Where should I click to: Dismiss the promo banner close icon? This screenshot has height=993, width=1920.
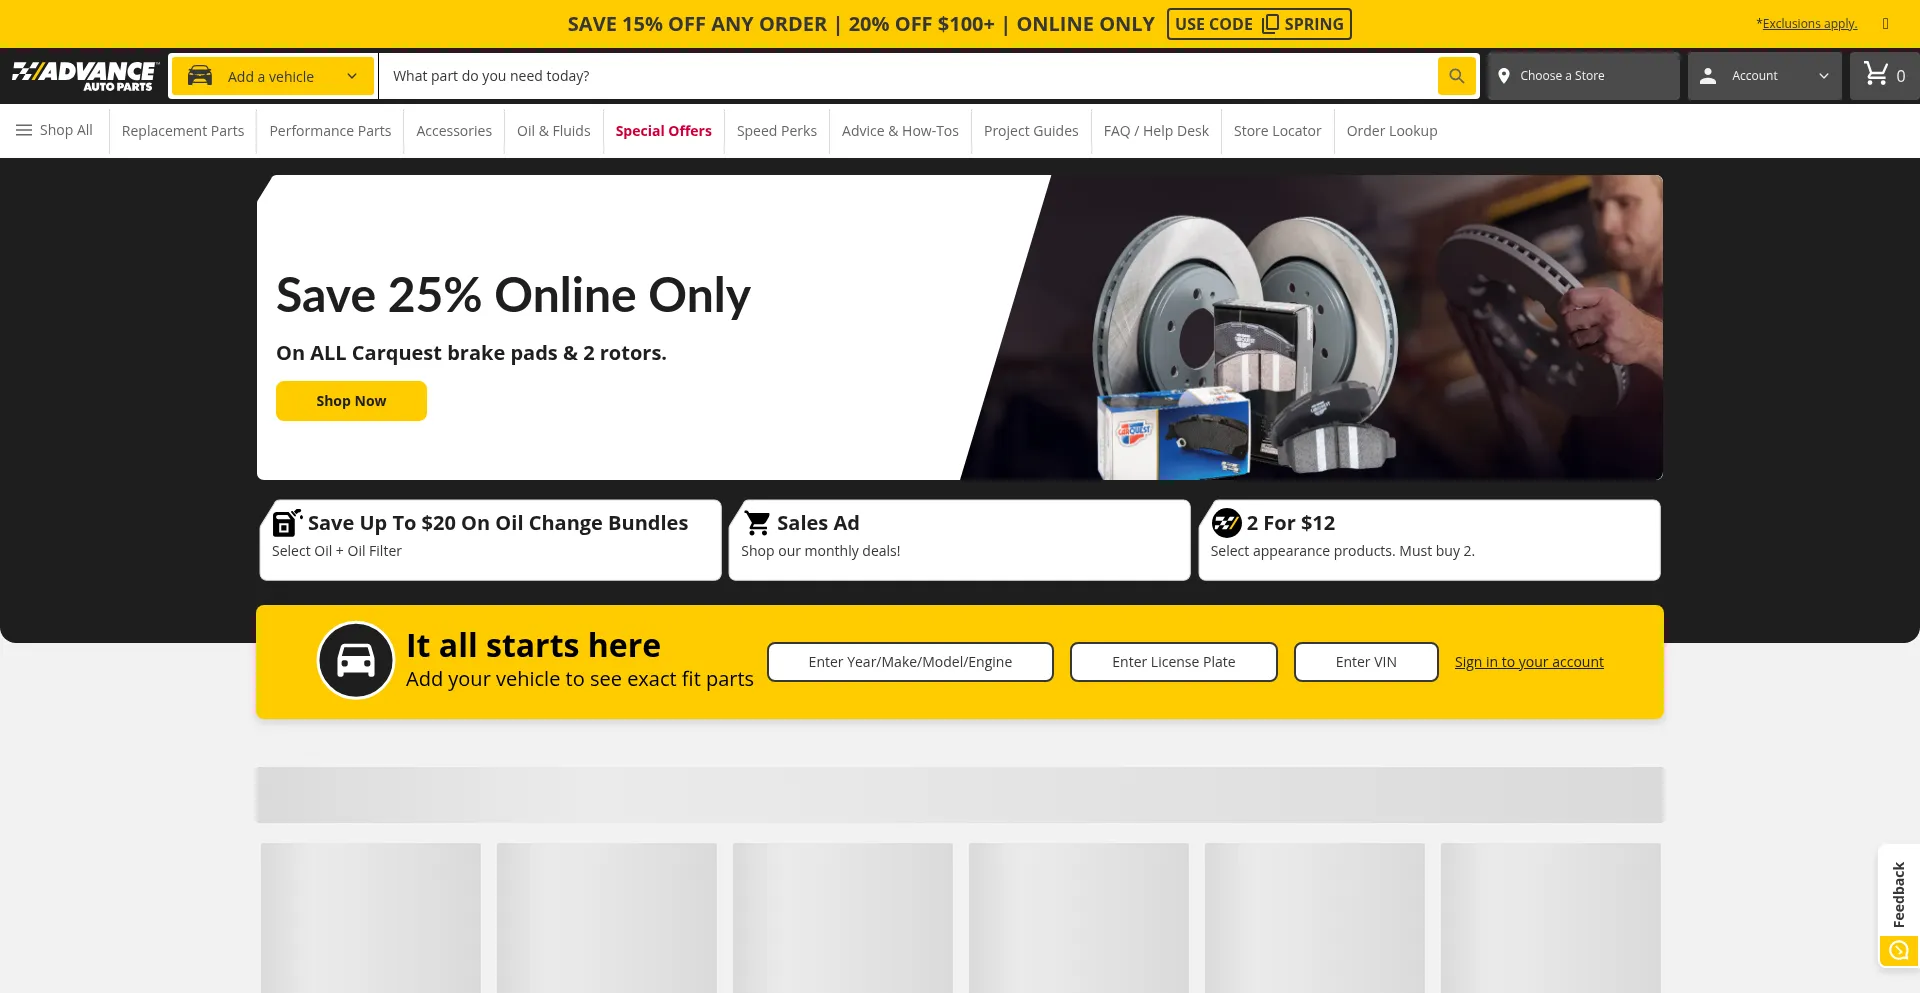pyautogui.click(x=1885, y=24)
